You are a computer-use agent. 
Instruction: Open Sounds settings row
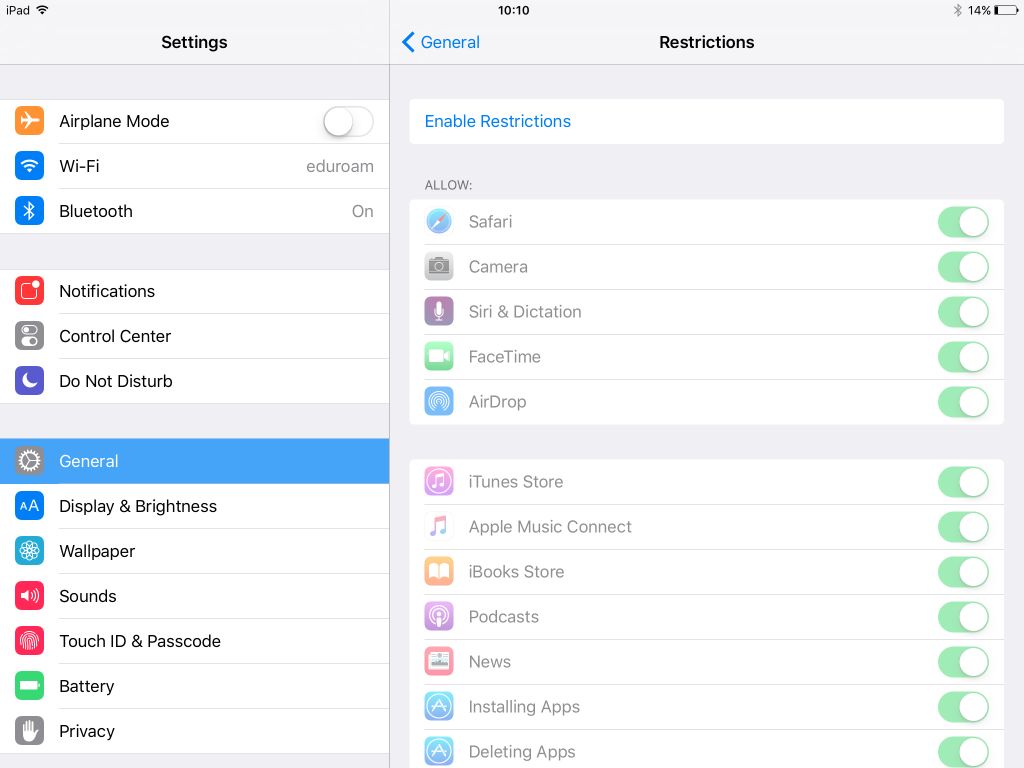(195, 596)
